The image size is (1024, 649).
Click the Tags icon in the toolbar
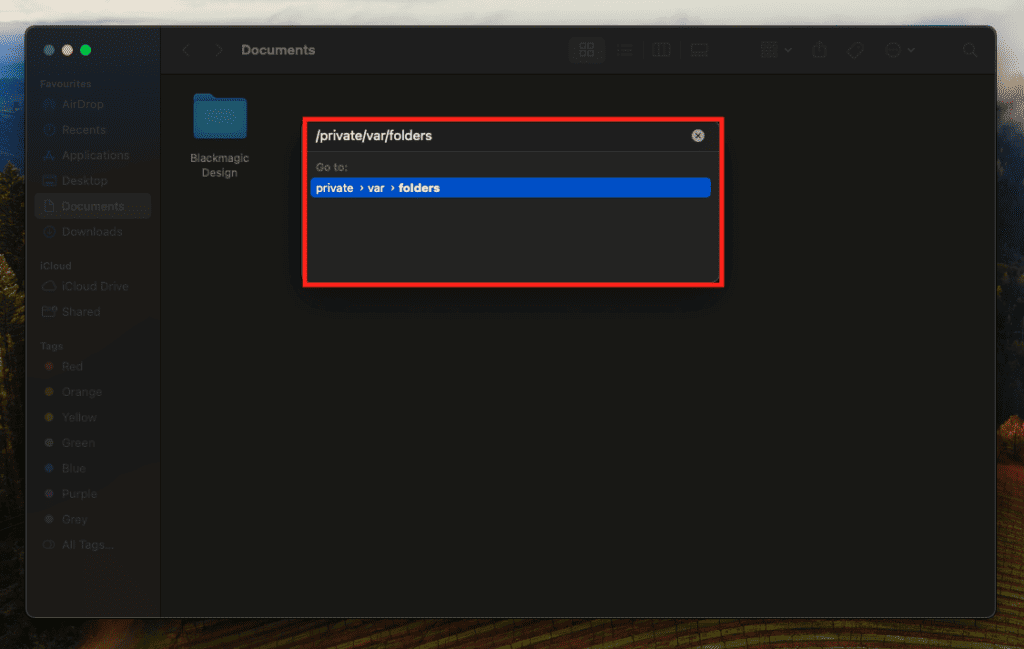[856, 49]
